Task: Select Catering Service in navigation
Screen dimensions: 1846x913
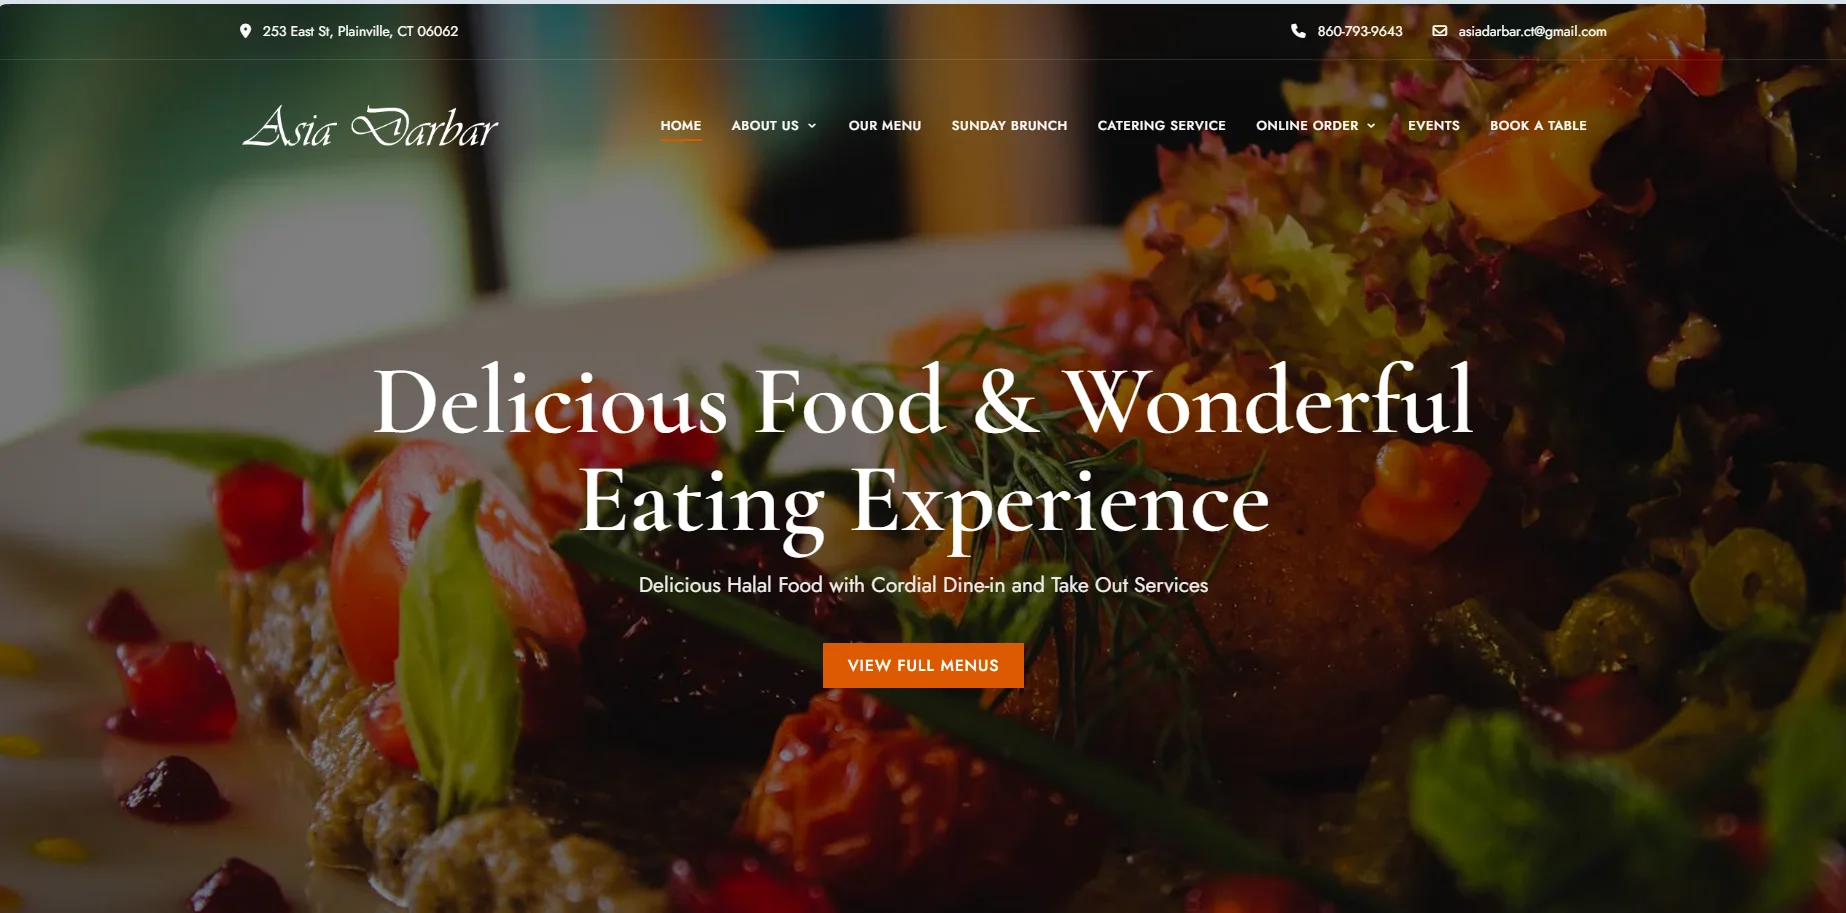Action: pyautogui.click(x=1161, y=125)
